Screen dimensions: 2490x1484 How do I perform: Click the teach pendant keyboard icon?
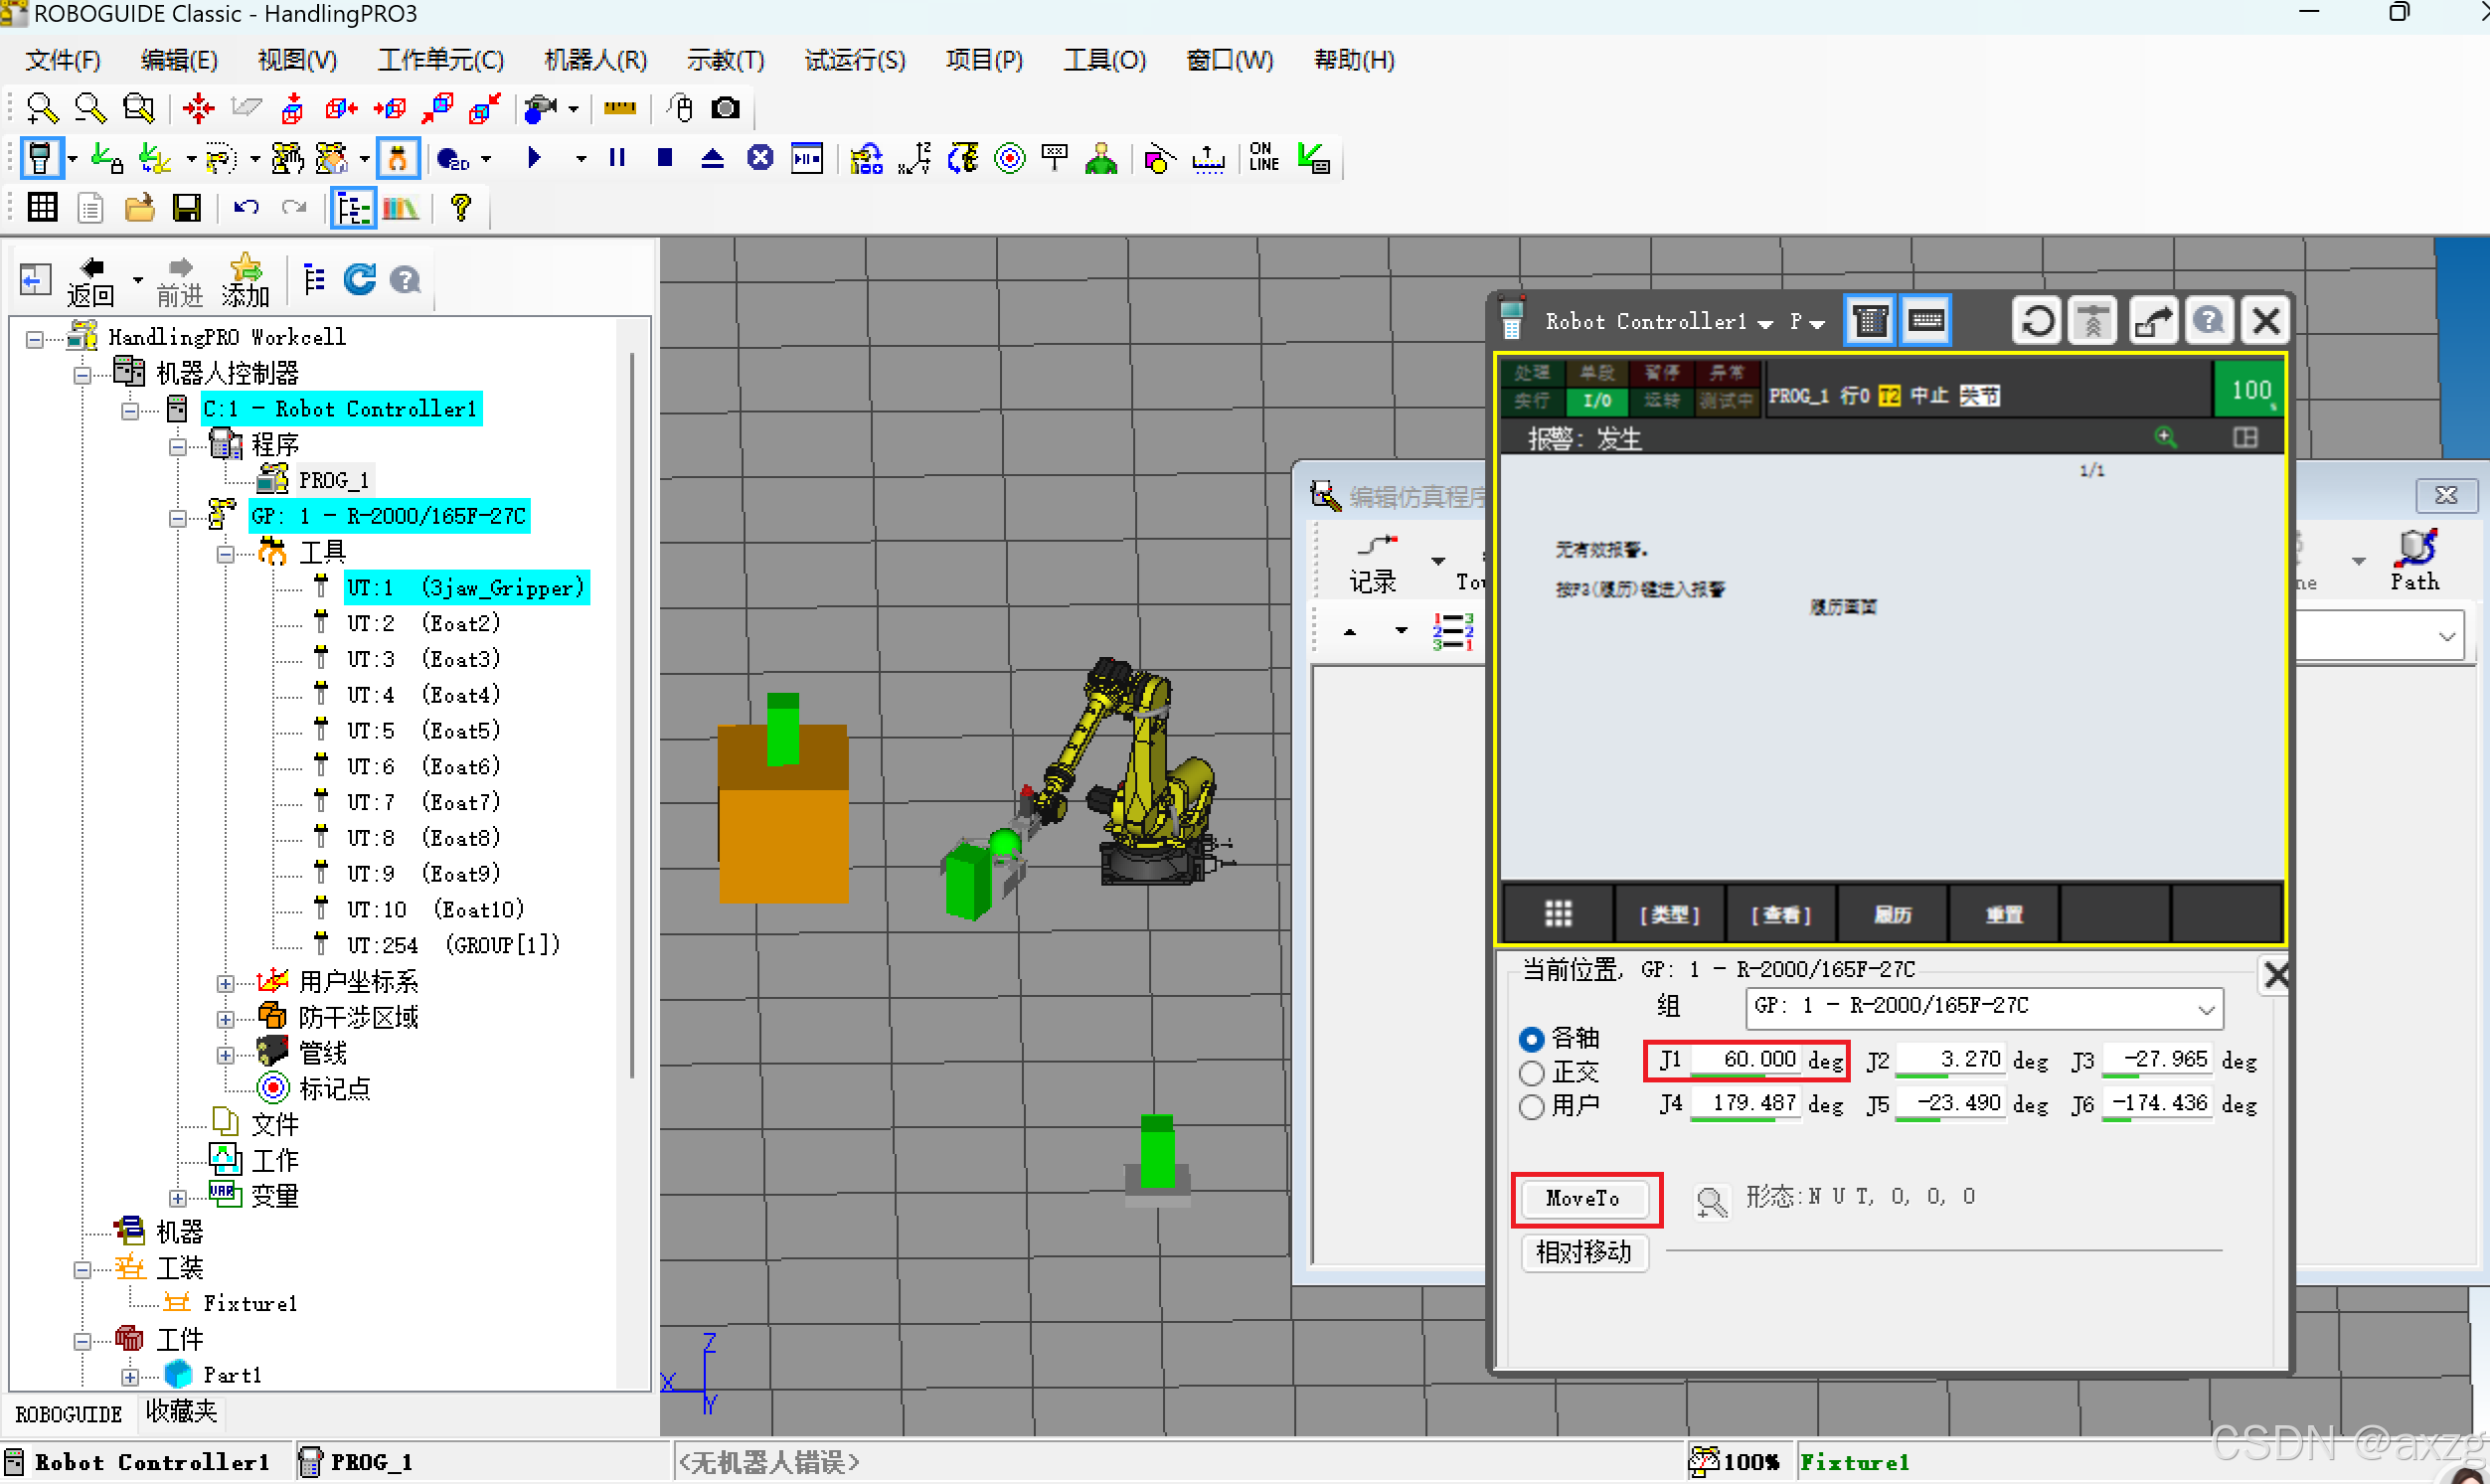point(1926,321)
